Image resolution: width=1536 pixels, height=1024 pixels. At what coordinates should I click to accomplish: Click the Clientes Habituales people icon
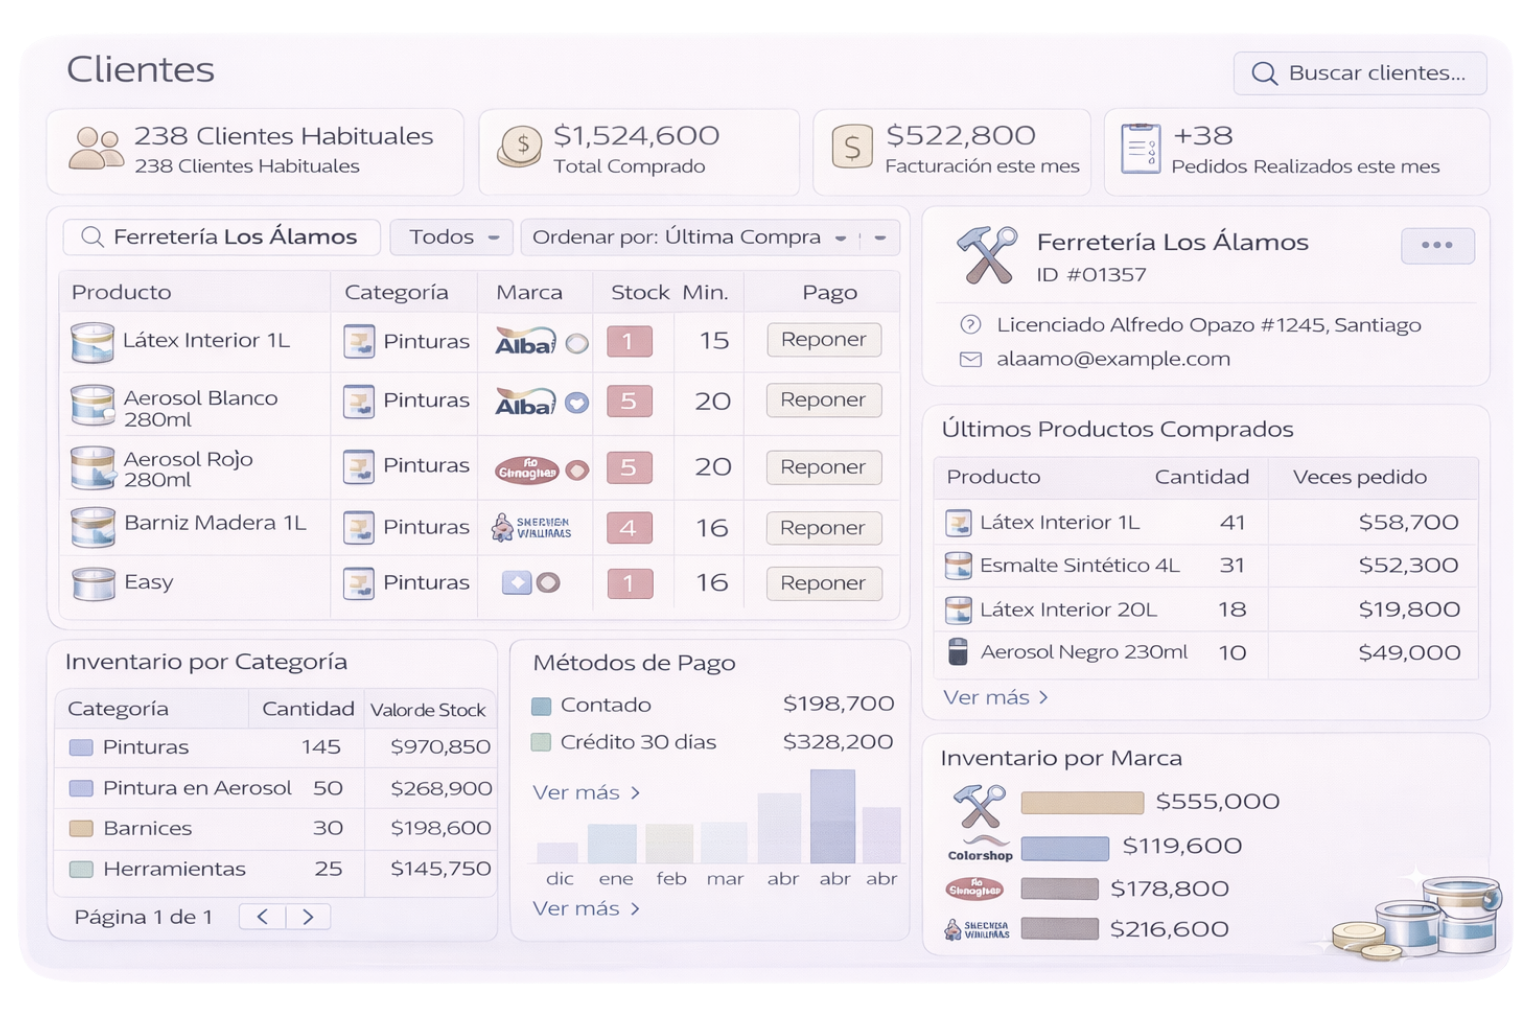(96, 149)
